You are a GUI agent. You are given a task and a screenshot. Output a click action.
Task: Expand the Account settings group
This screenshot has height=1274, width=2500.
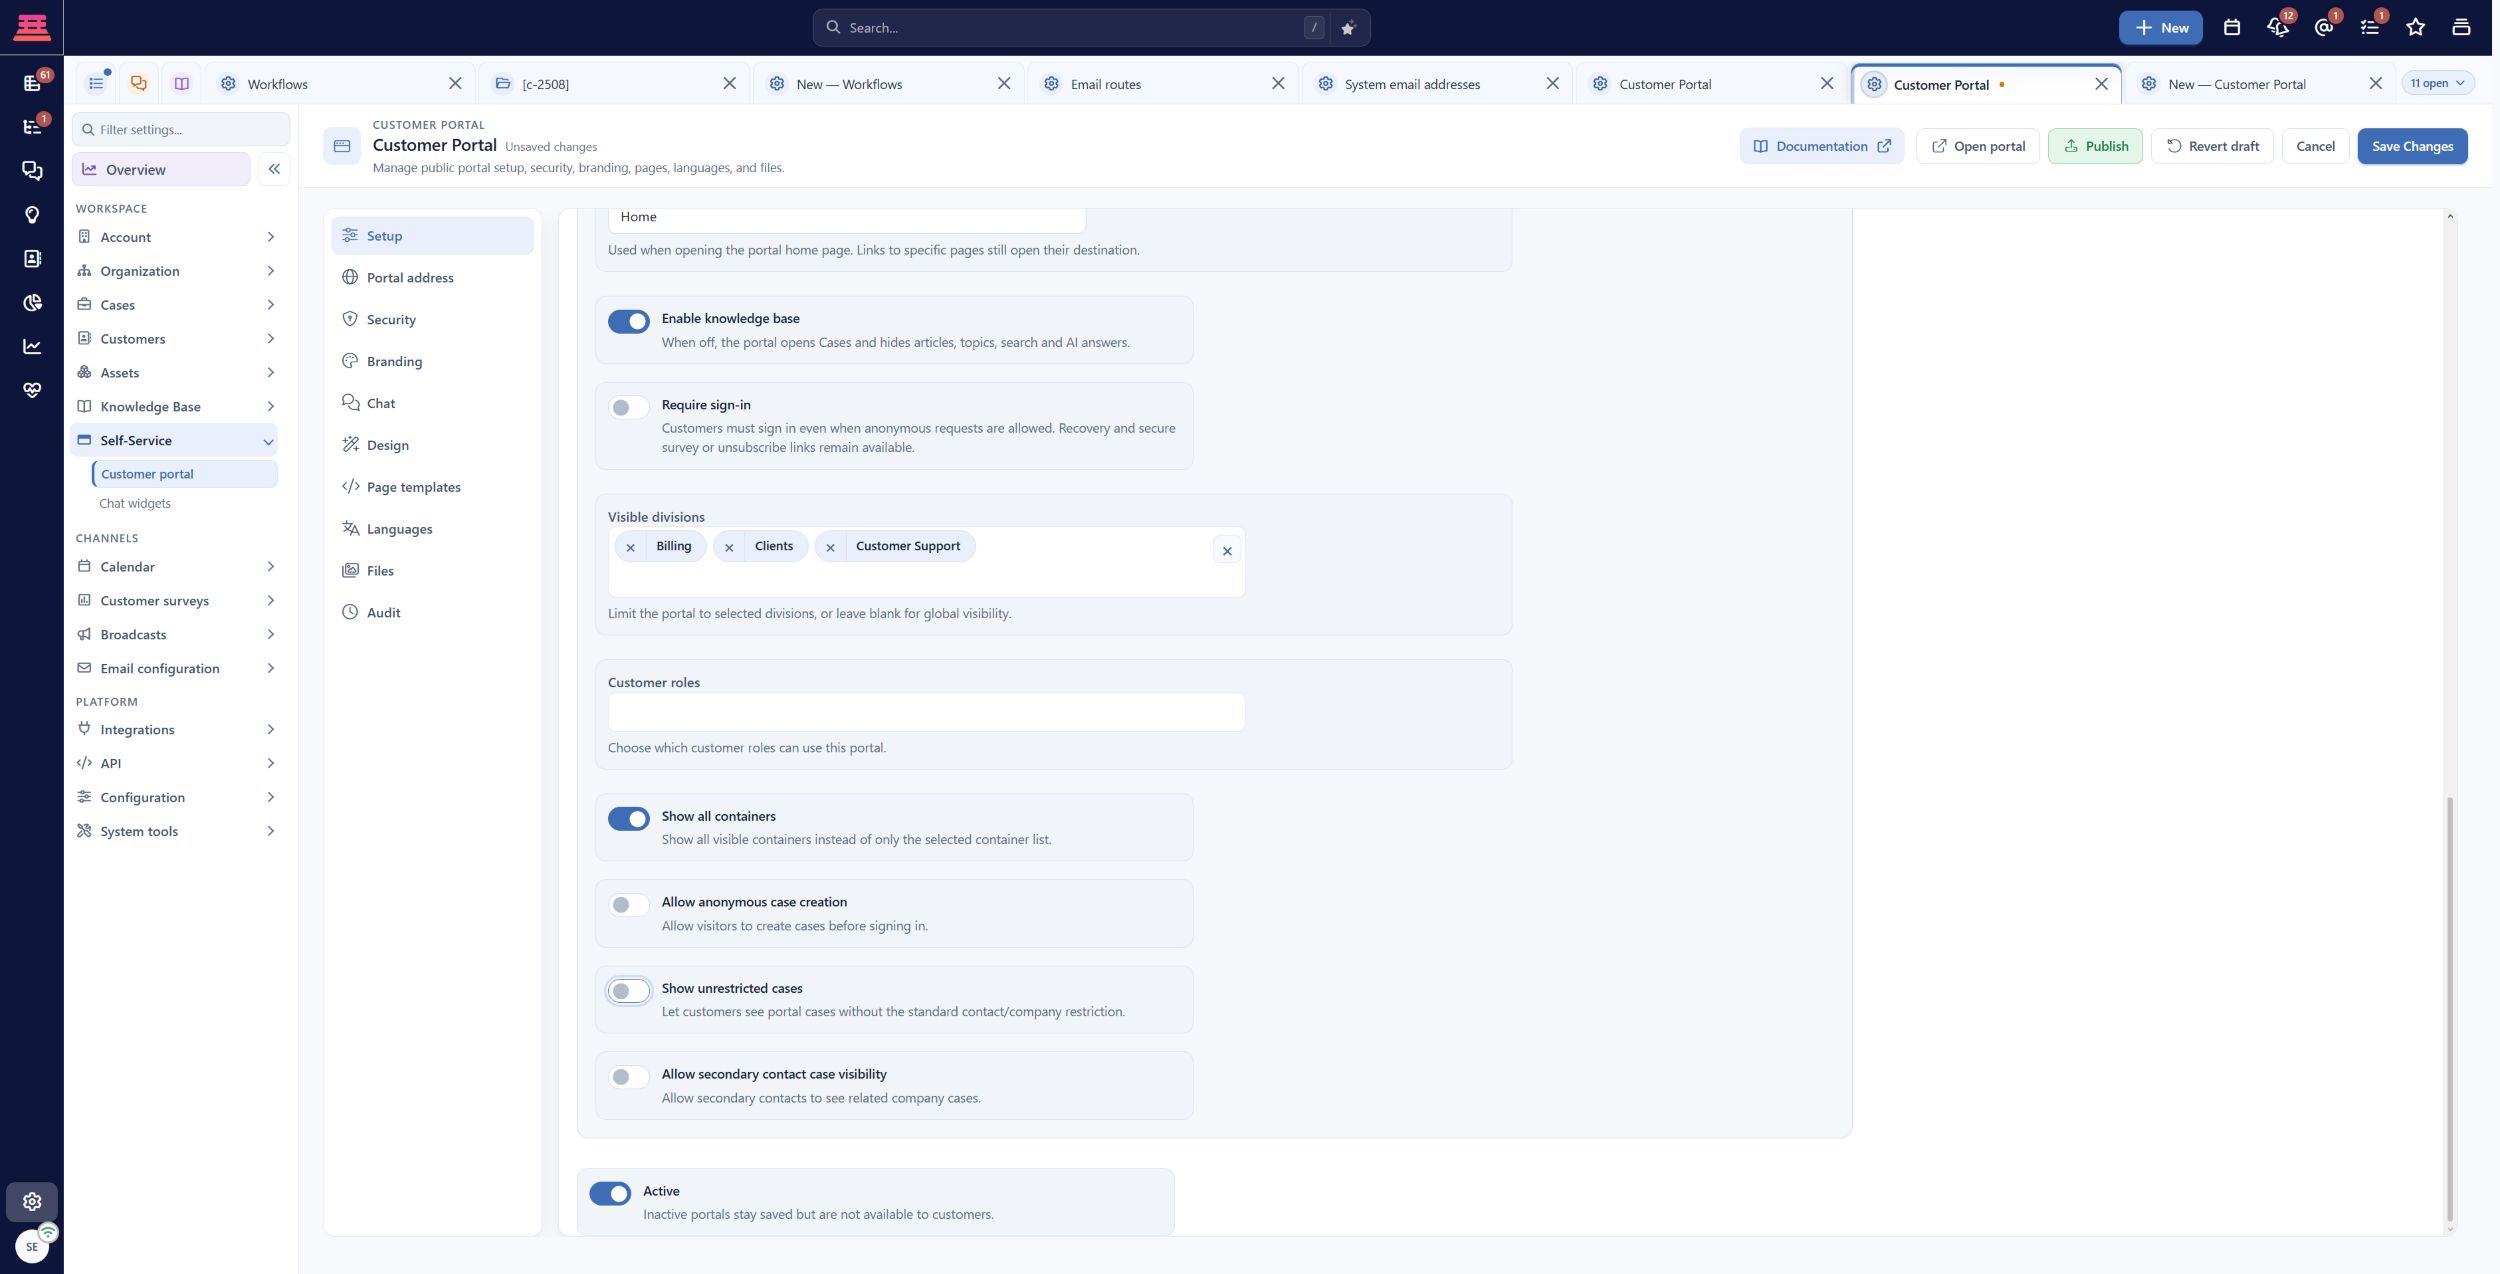point(175,237)
